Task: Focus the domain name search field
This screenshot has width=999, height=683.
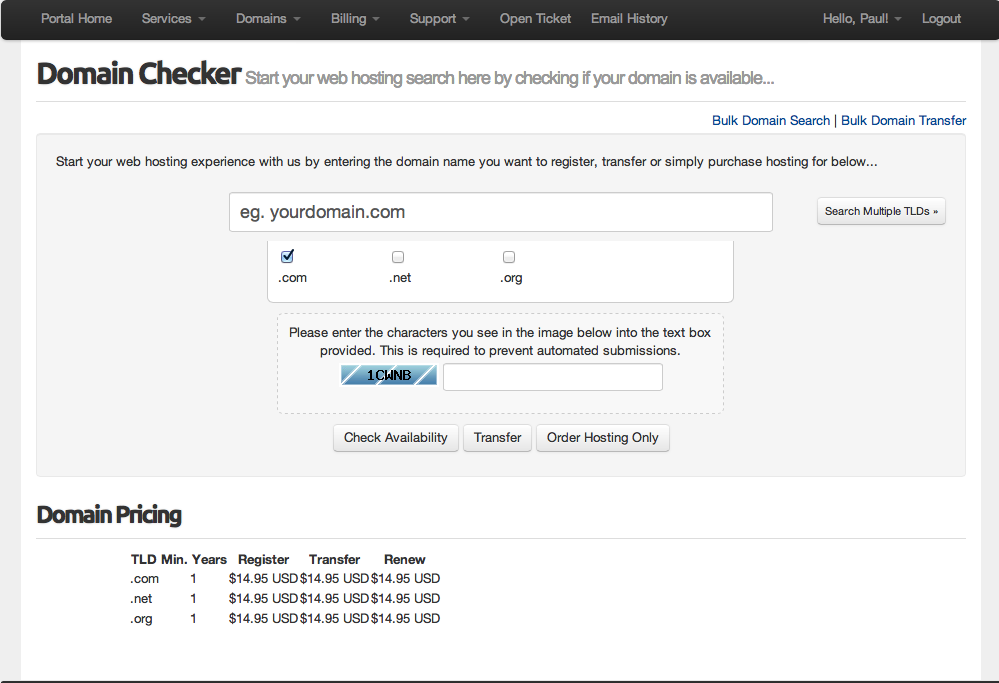Action: (x=501, y=212)
